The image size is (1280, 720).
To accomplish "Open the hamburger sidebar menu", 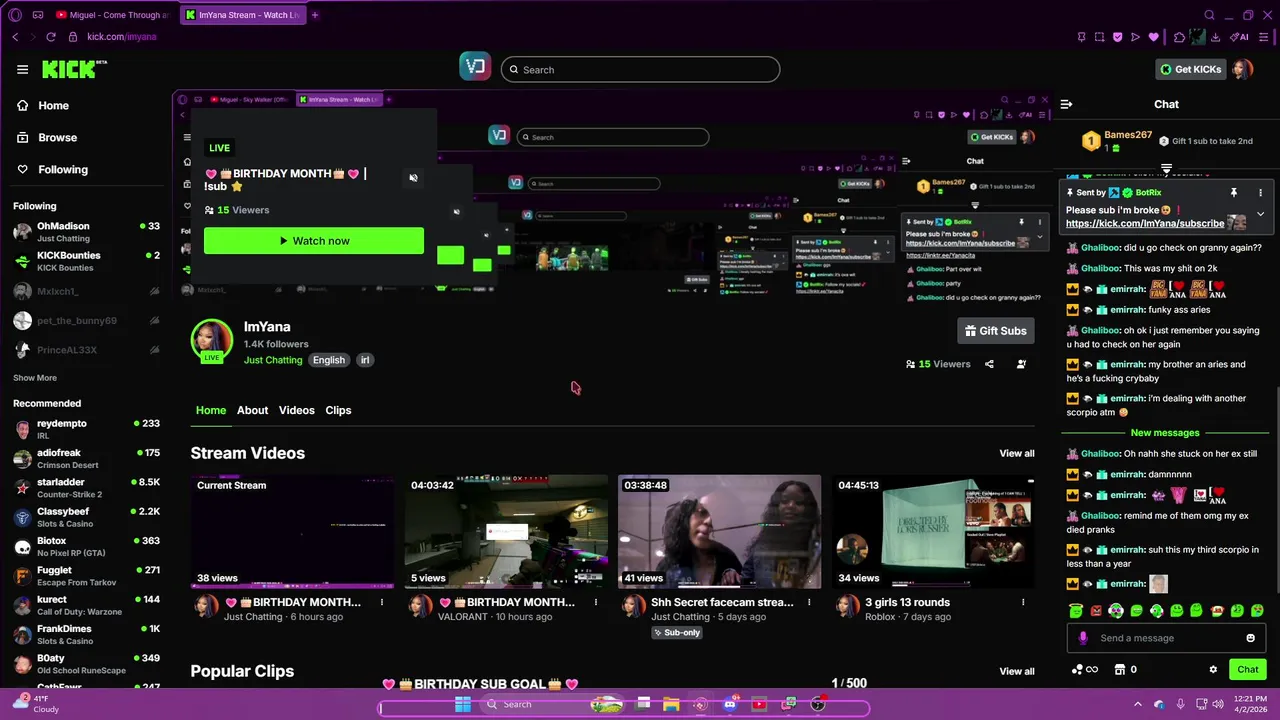I will point(22,69).
